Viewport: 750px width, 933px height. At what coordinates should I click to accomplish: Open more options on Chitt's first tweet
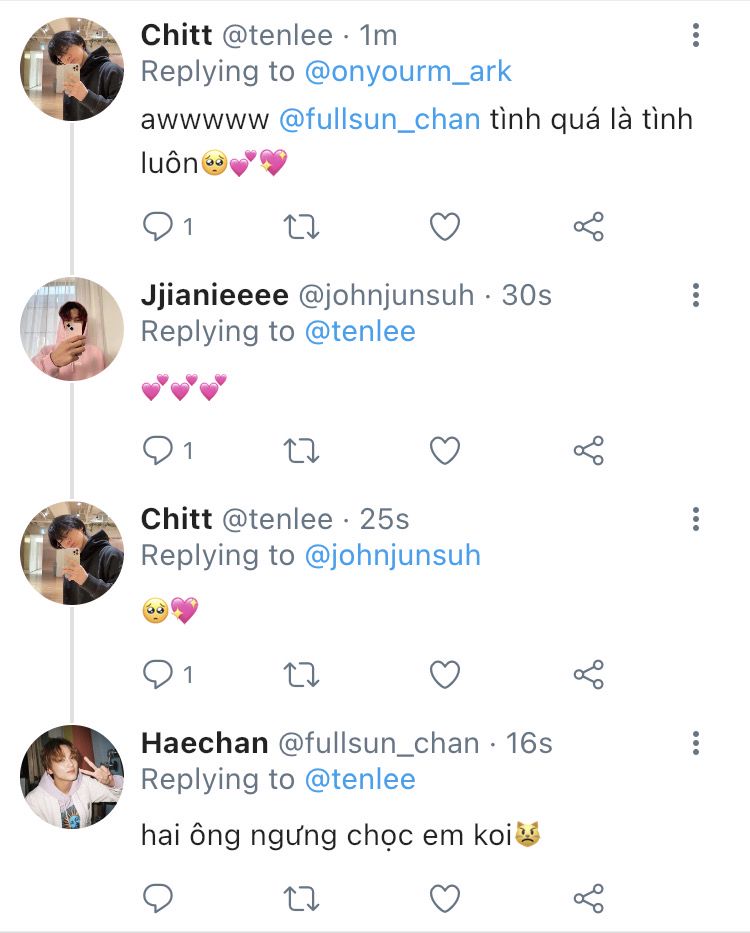point(695,36)
